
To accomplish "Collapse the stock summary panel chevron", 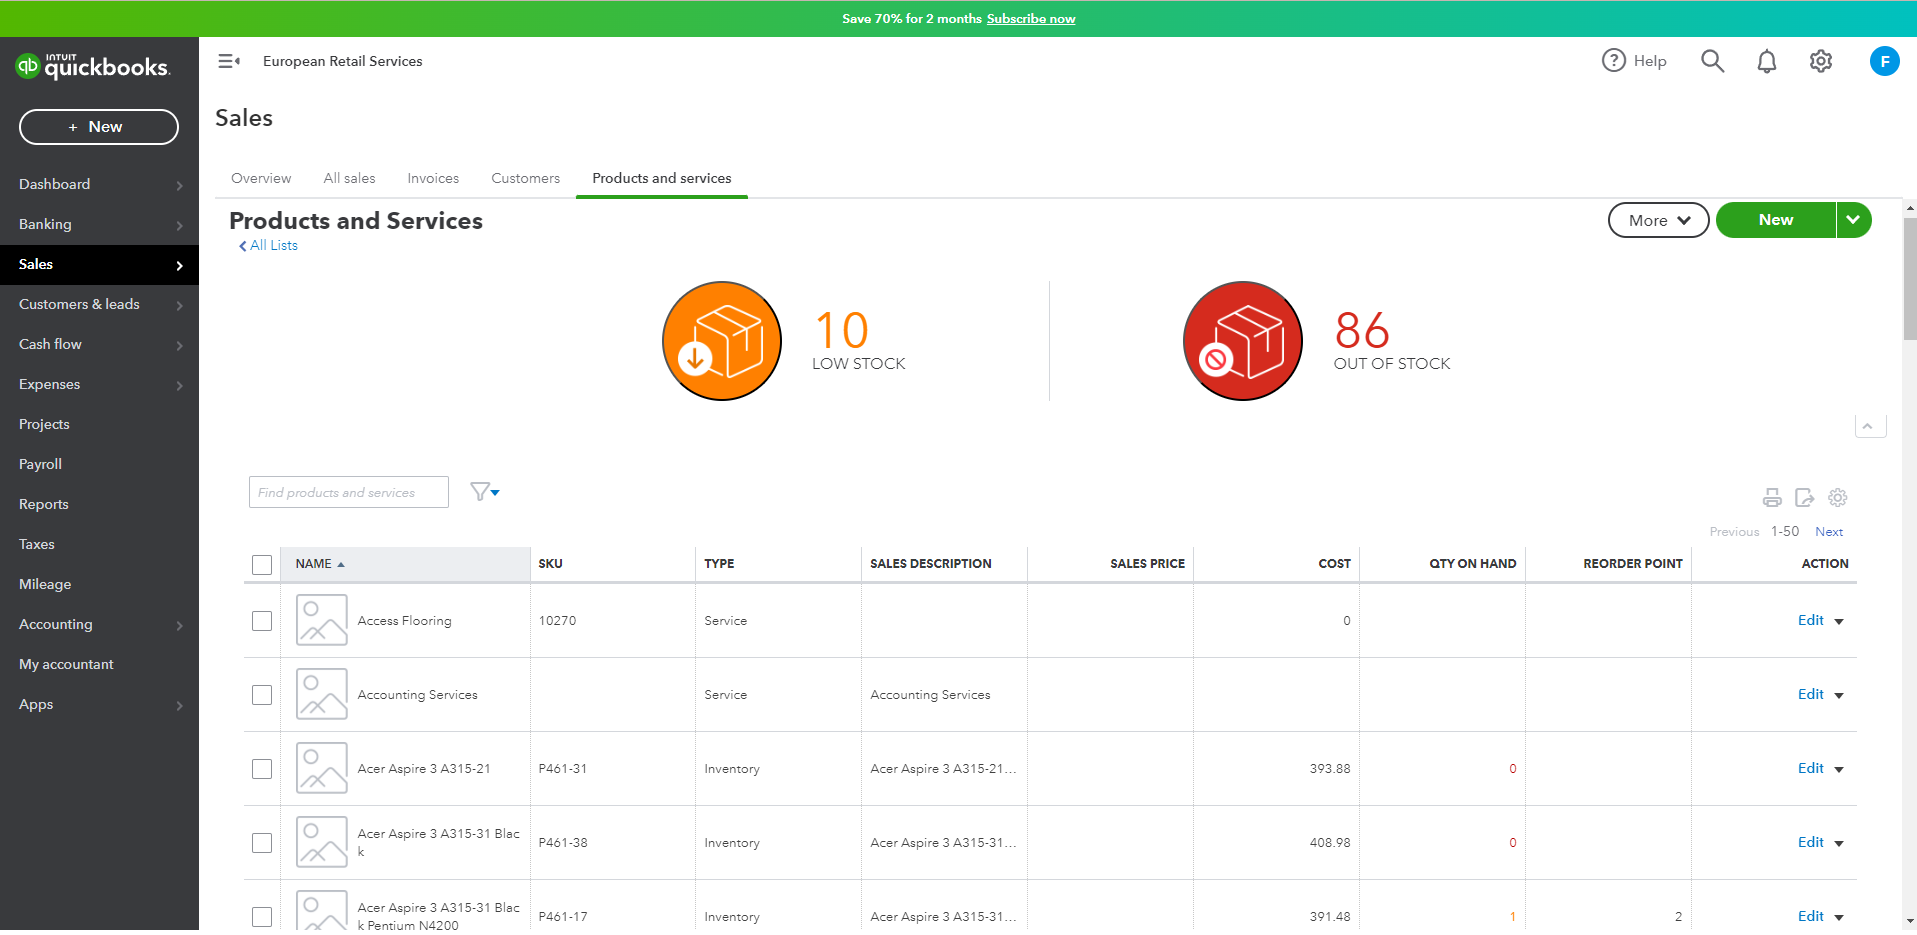I will (x=1868, y=426).
